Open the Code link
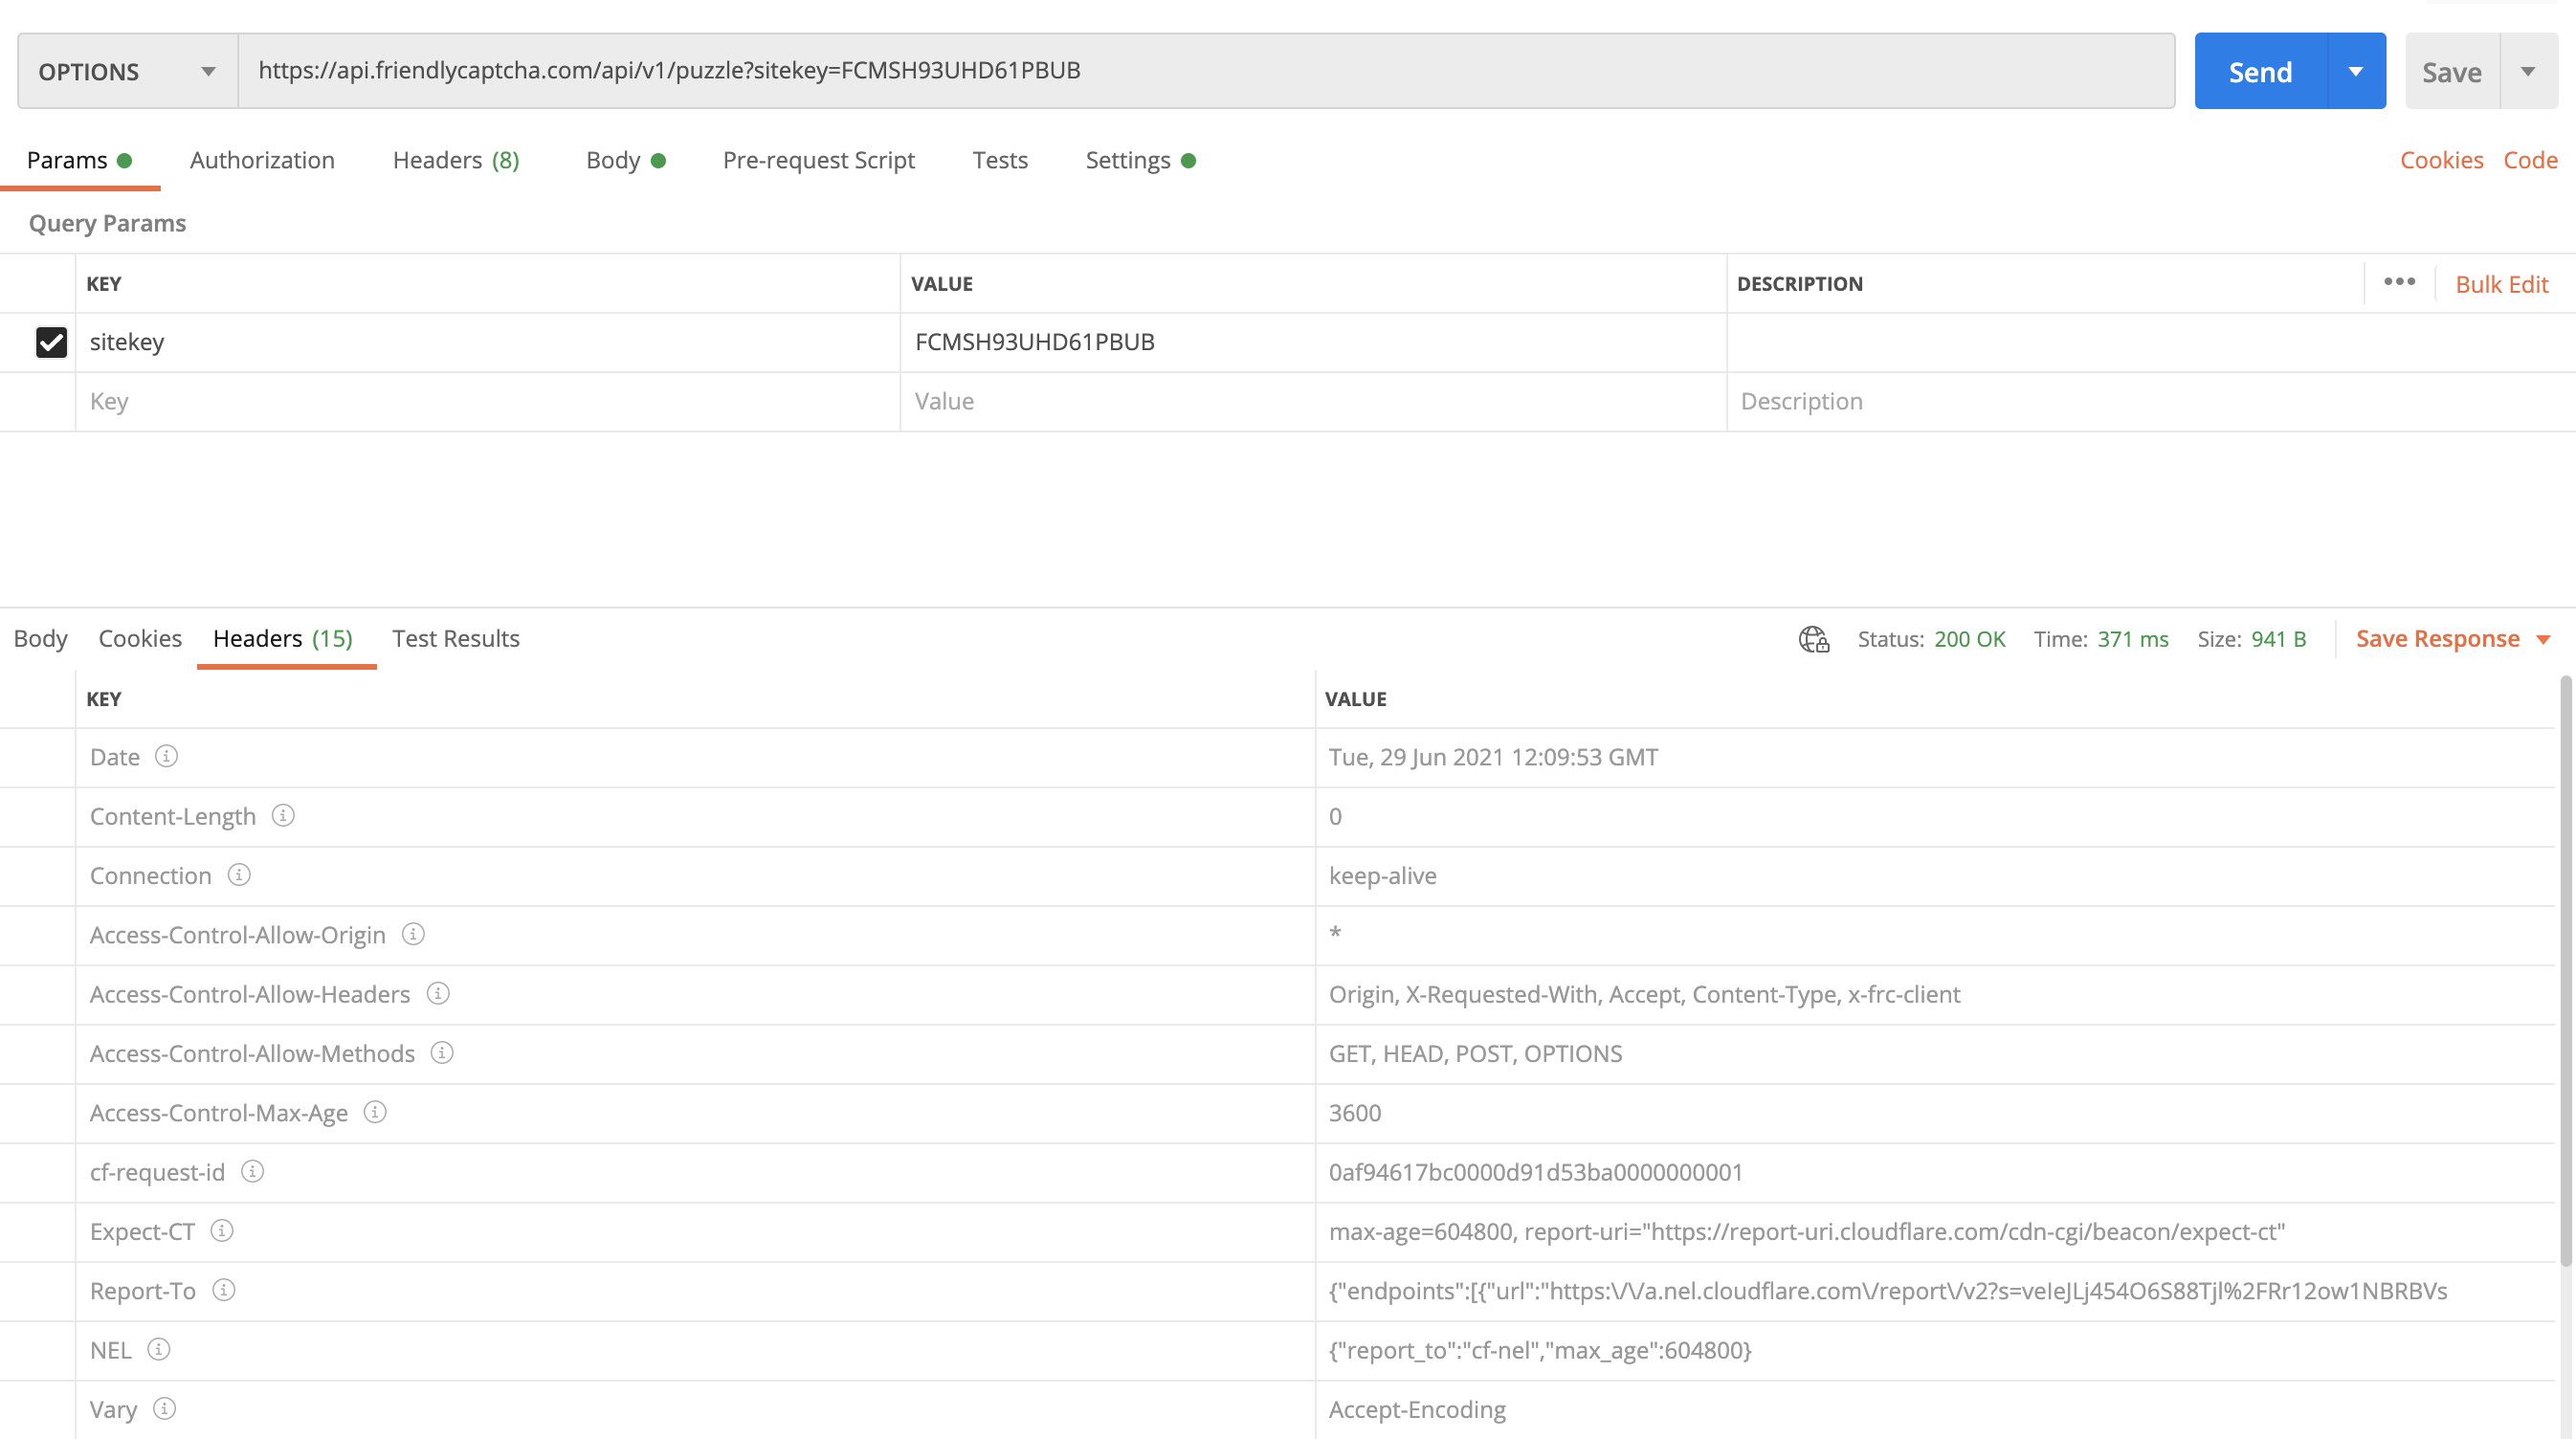This screenshot has width=2576, height=1439. [x=2530, y=160]
